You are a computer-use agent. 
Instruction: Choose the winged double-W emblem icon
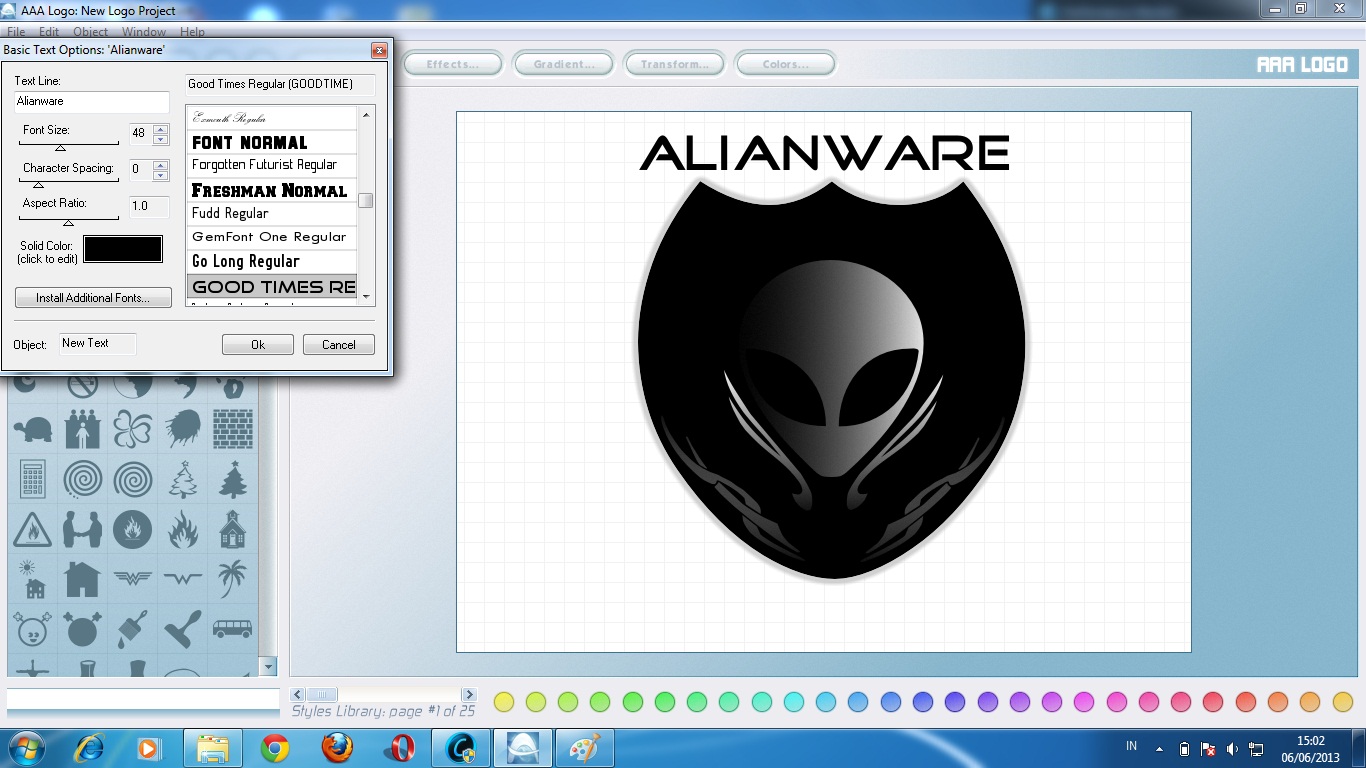coord(132,579)
